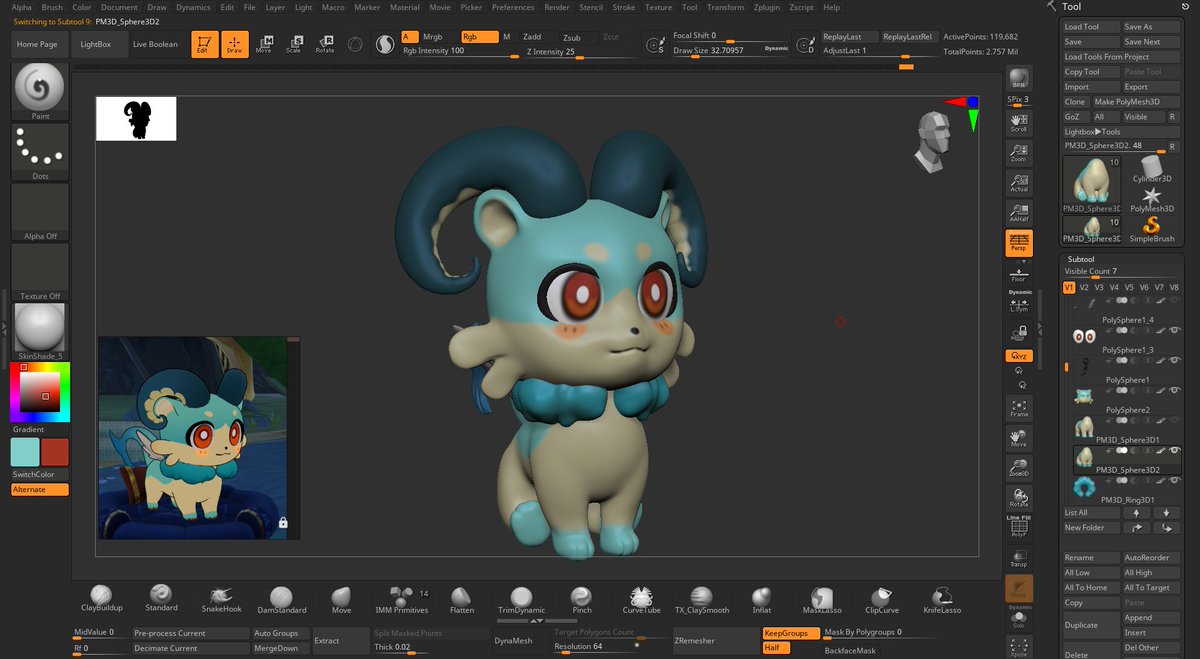
Task: Toggle Xyz rotation mode
Action: (x=1019, y=356)
